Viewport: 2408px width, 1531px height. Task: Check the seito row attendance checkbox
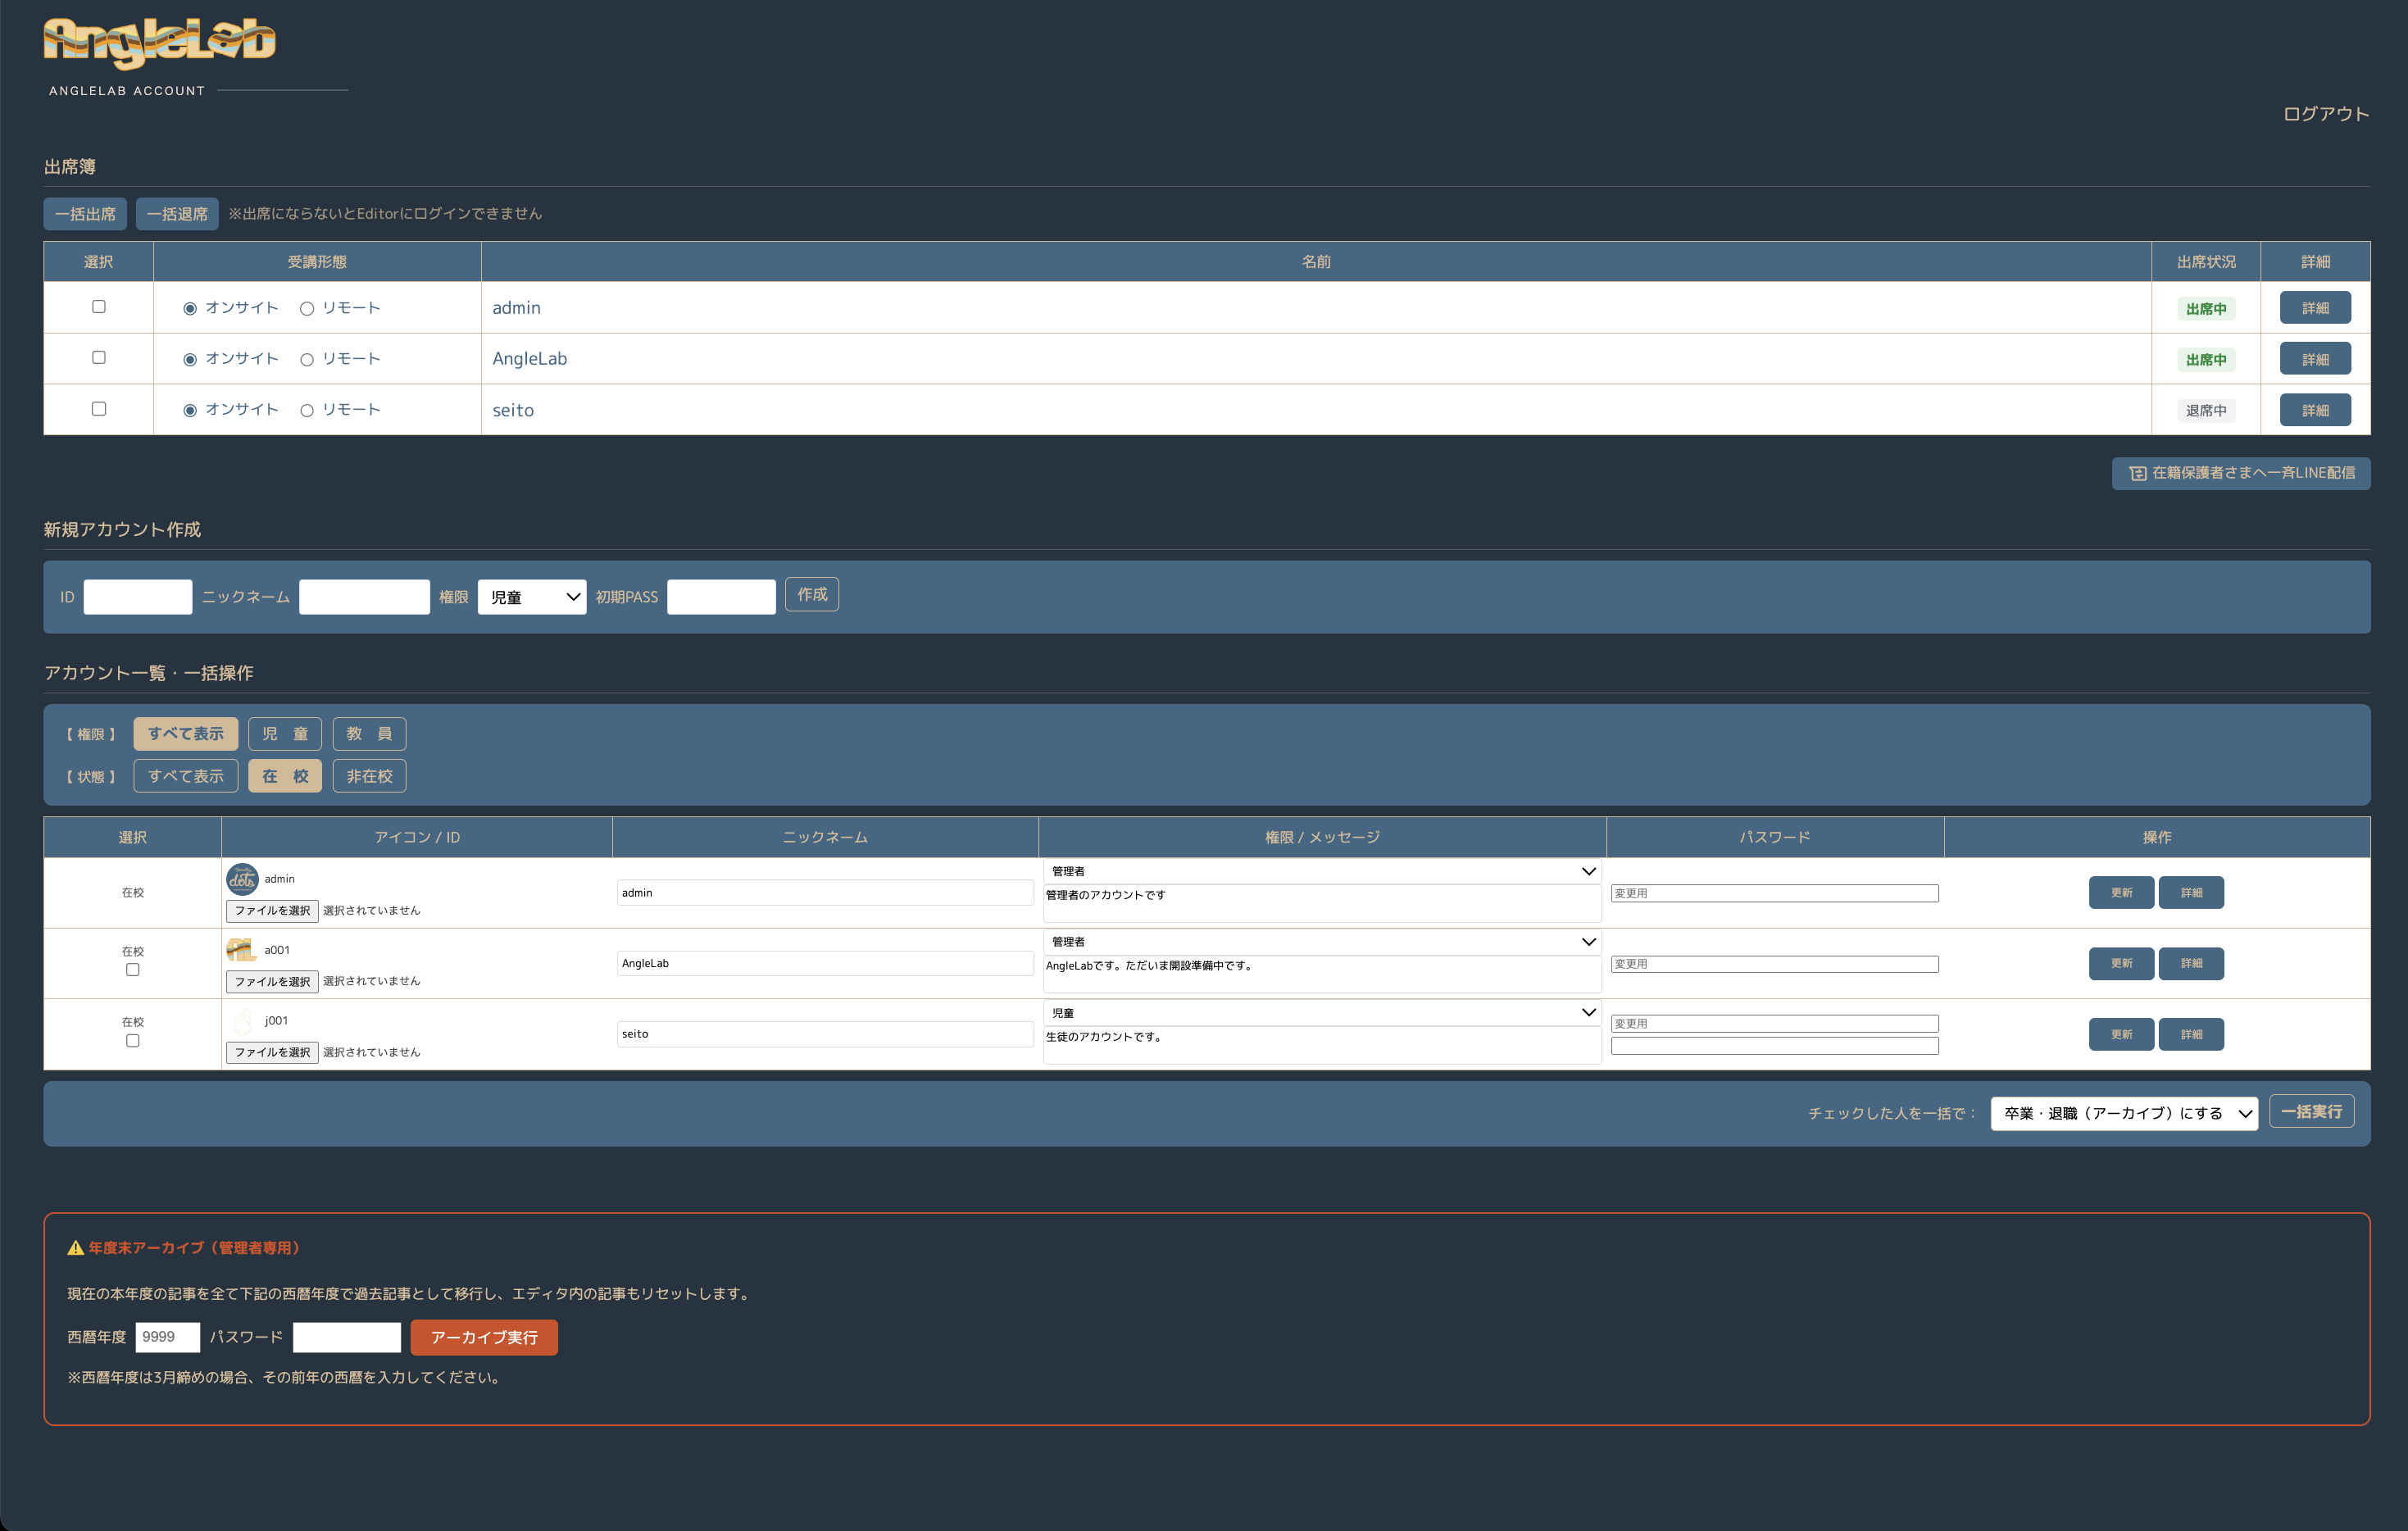click(x=99, y=408)
